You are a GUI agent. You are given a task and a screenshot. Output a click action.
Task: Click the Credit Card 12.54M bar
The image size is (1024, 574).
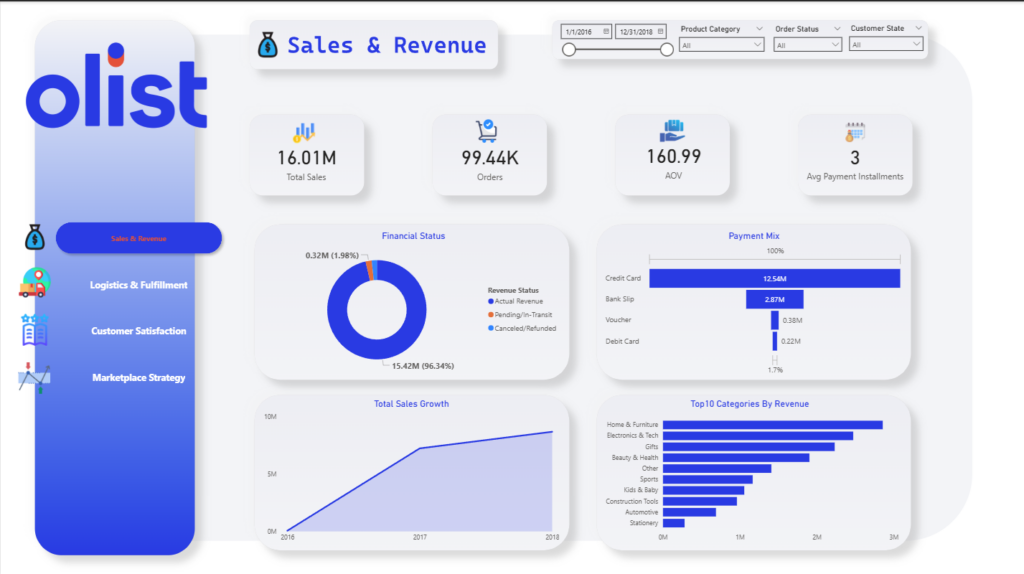click(x=775, y=278)
